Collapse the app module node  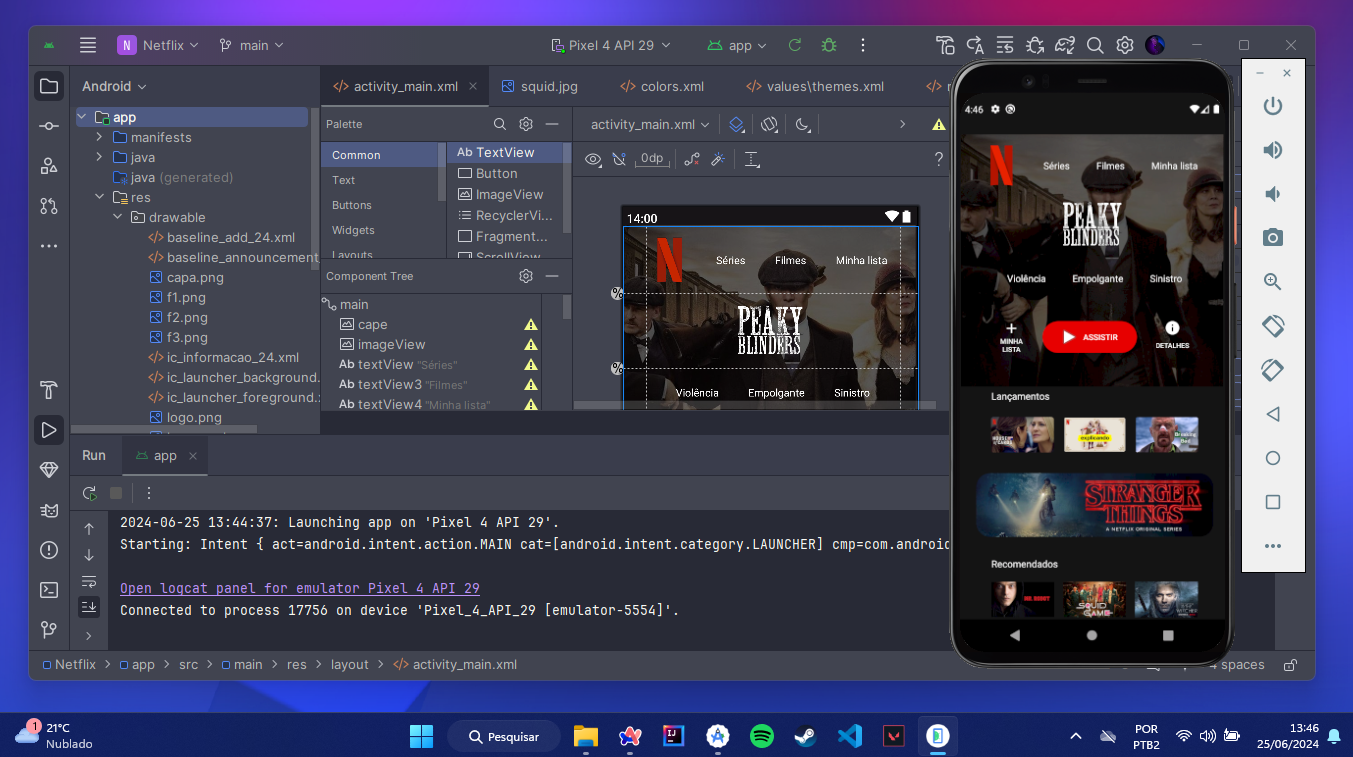tap(82, 117)
